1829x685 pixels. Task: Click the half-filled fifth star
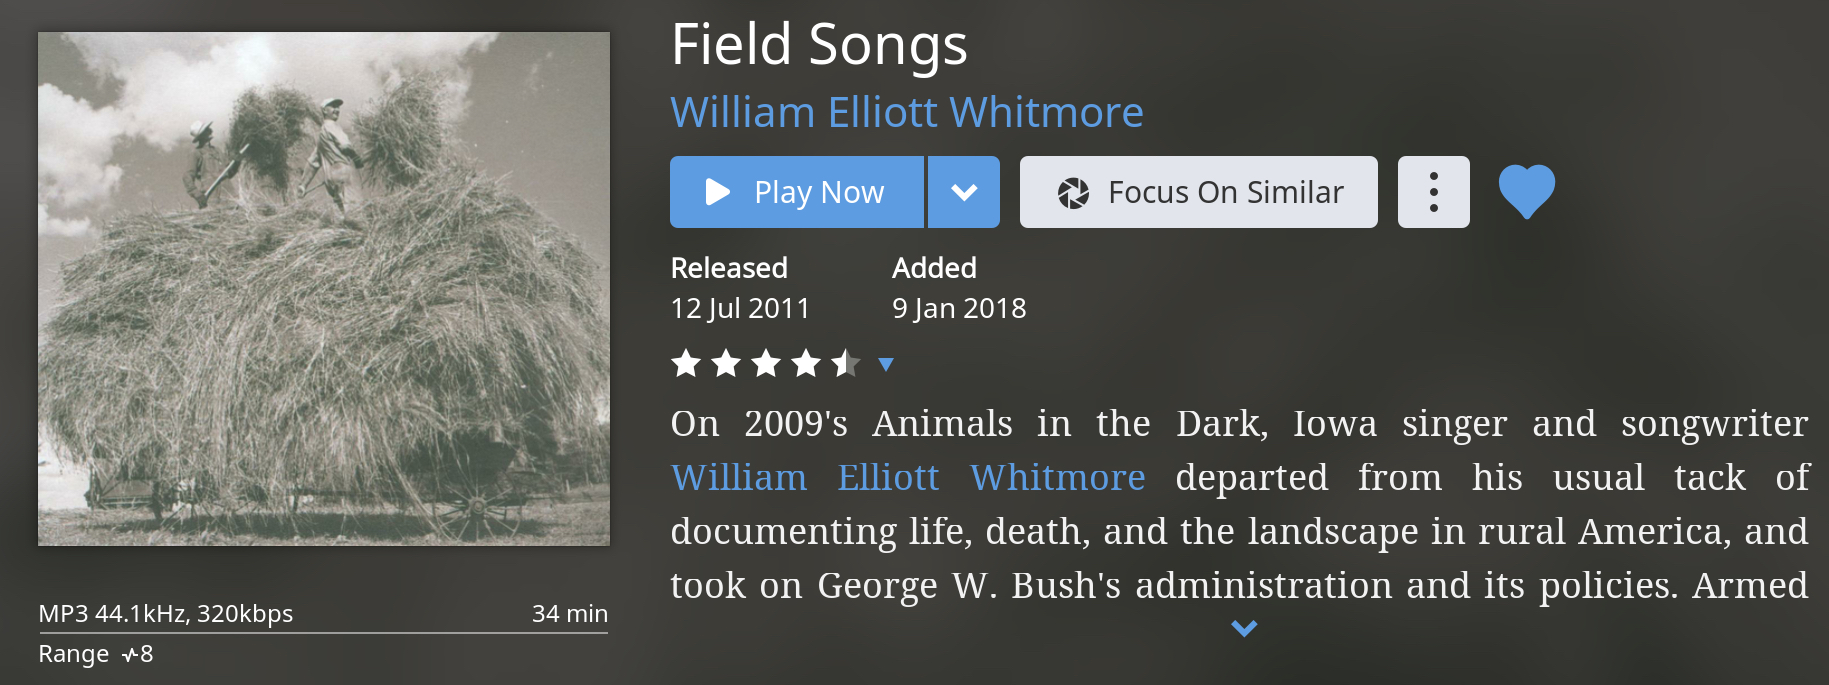[x=846, y=363]
